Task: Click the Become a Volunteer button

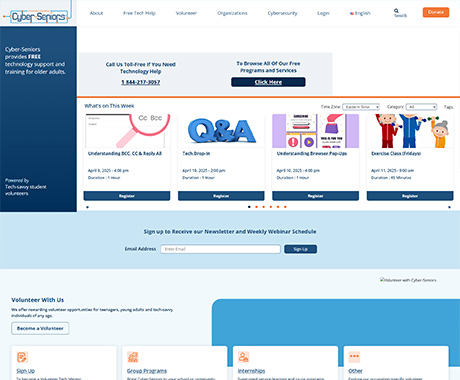Action: (40, 328)
